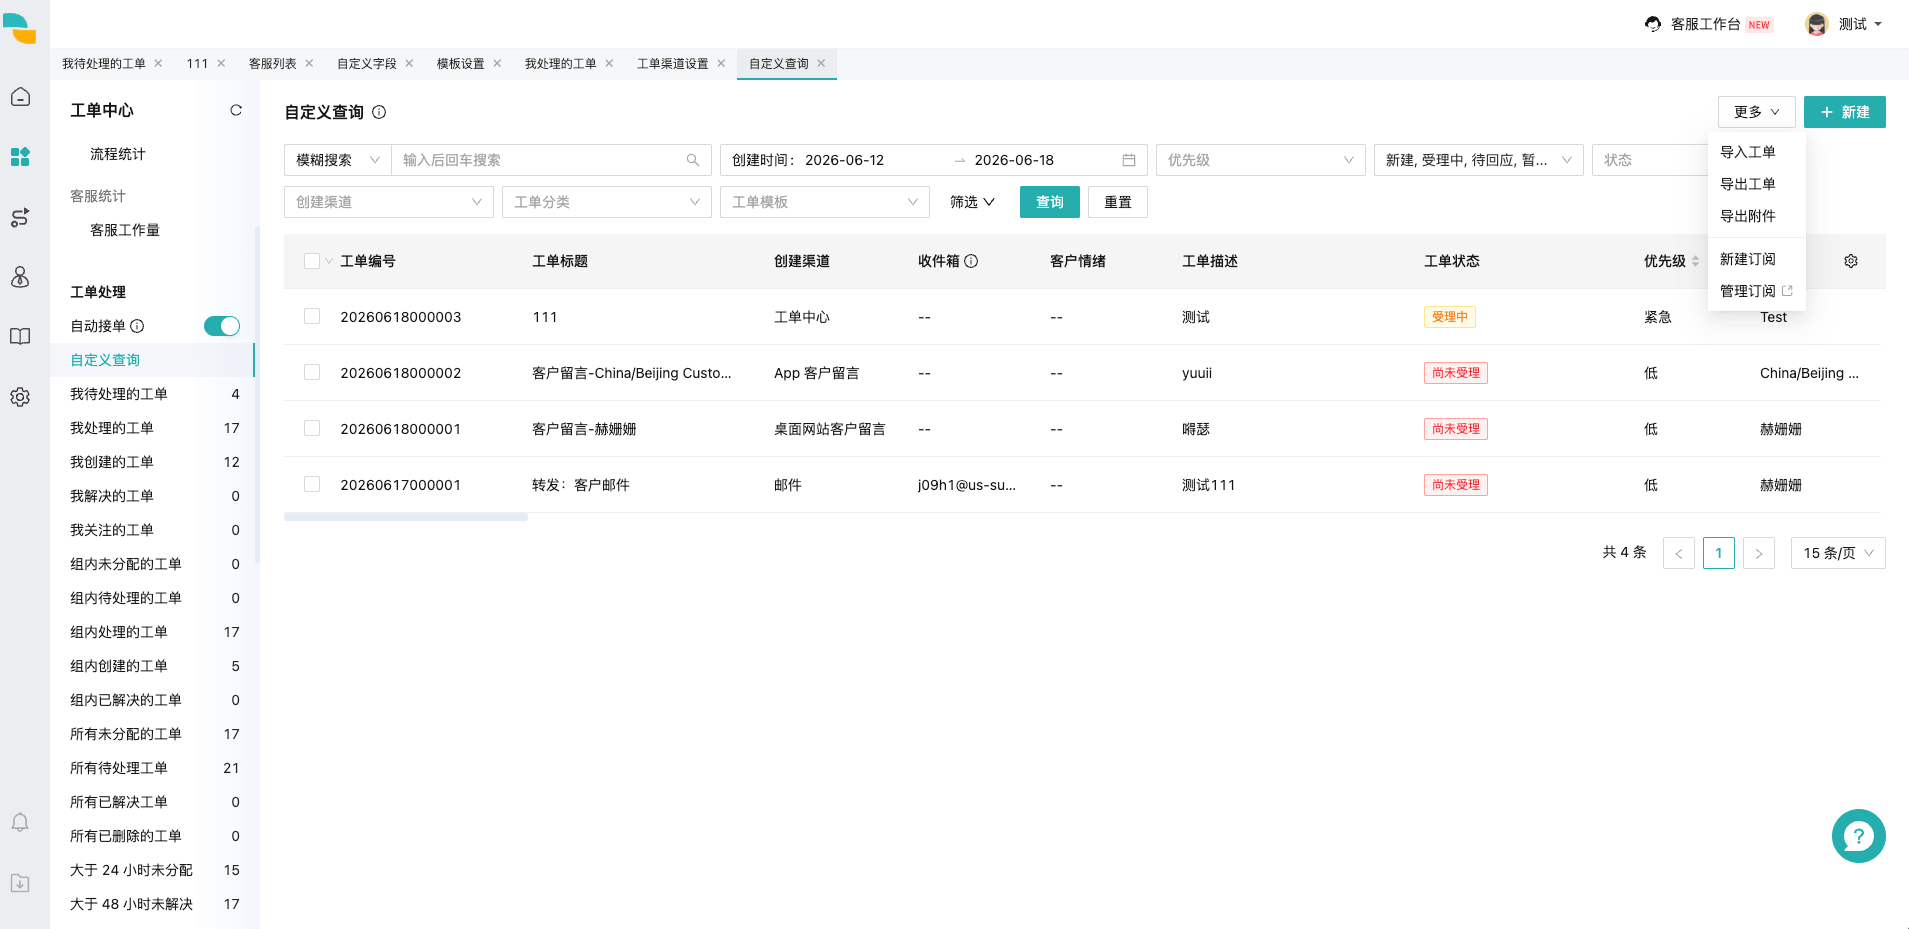Close the 111 tab
This screenshot has height=929, width=1909.
[x=221, y=63]
